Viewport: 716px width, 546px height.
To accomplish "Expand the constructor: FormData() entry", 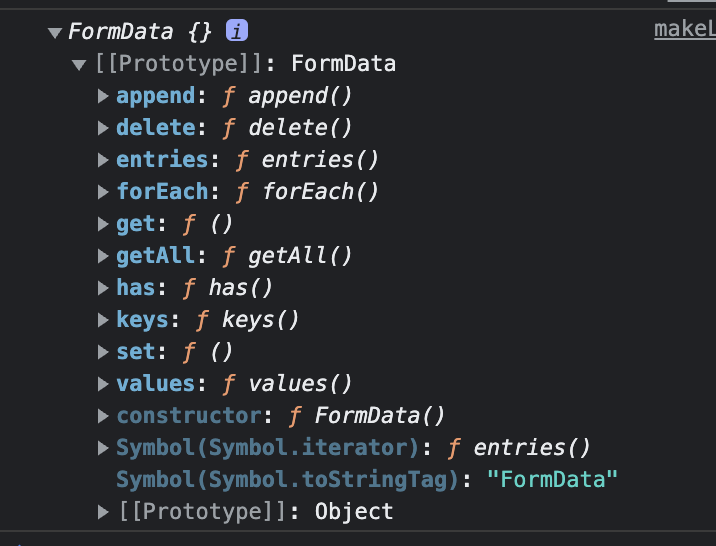I will point(103,416).
